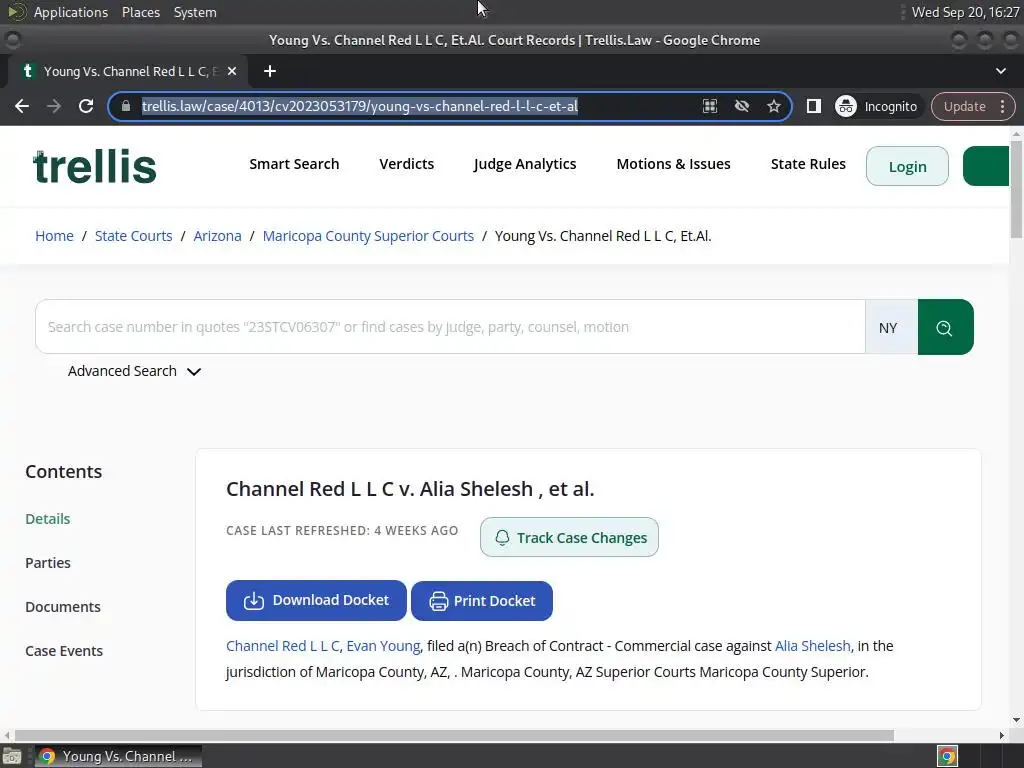1024x768 pixels.
Task: Click the "Channel Red L L C v. Alia Shelesh" heading
Action: click(x=410, y=489)
